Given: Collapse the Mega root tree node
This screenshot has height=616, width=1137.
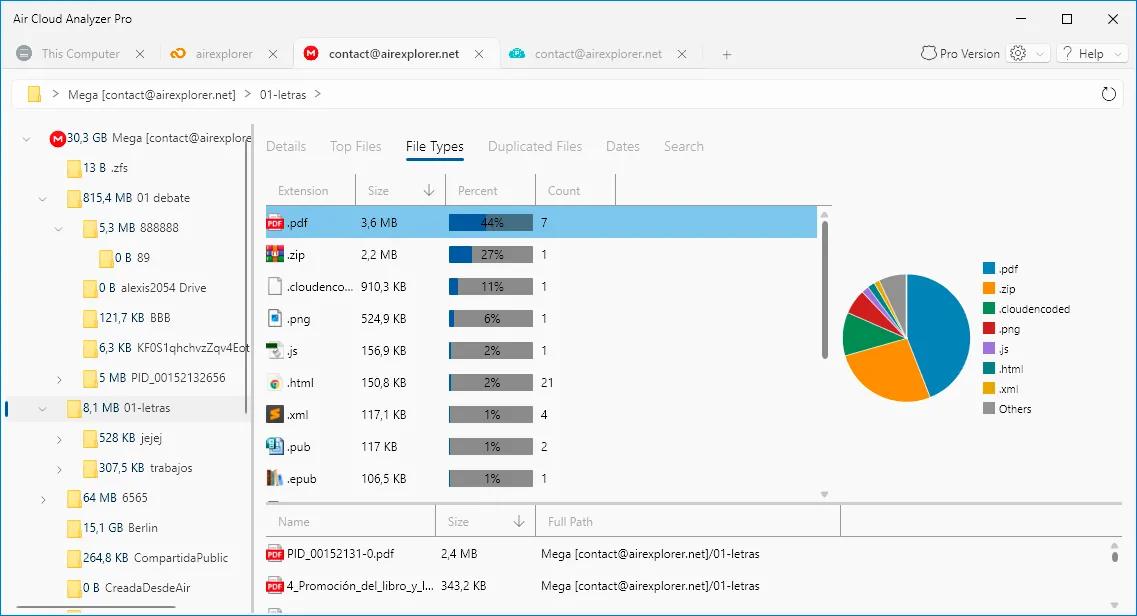Looking at the screenshot, I should coord(27,138).
